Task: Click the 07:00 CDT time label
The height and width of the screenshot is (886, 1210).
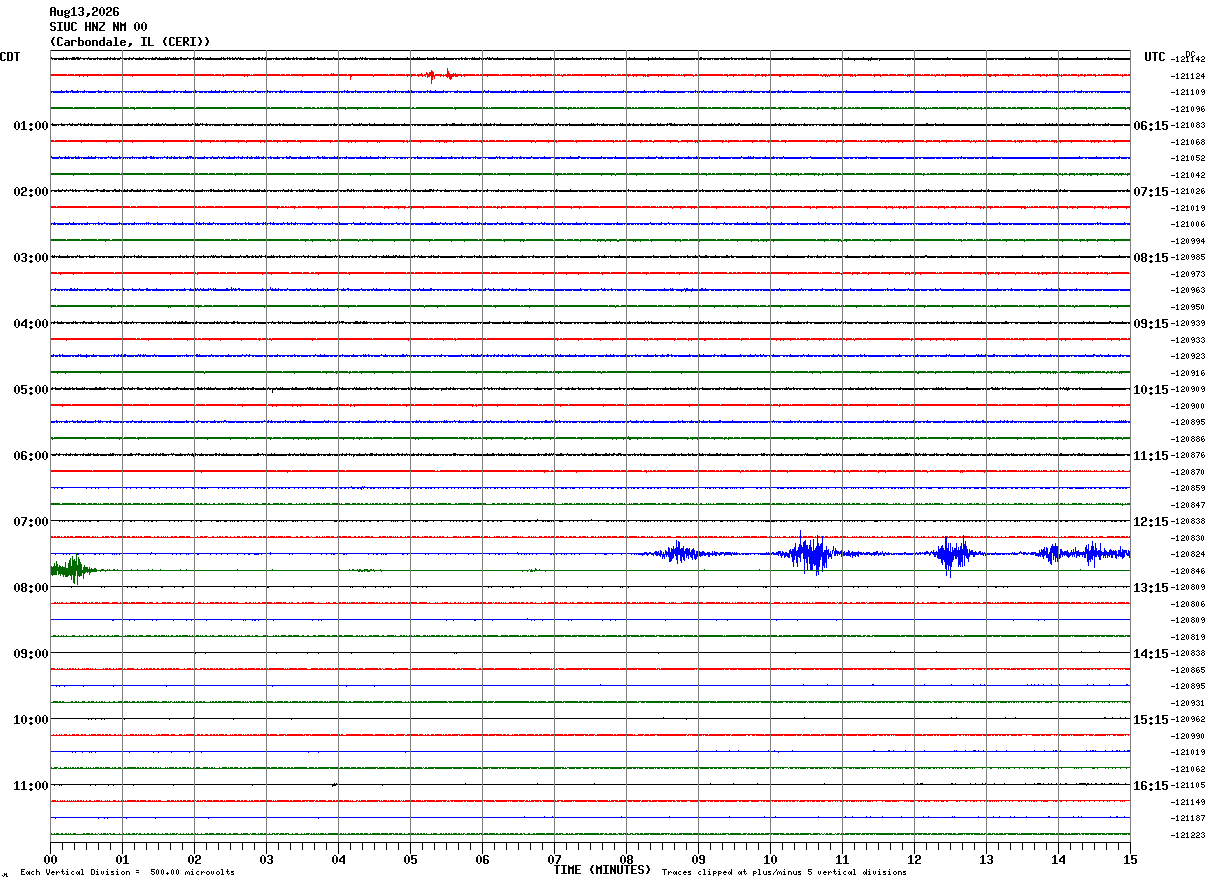Action: 31,522
